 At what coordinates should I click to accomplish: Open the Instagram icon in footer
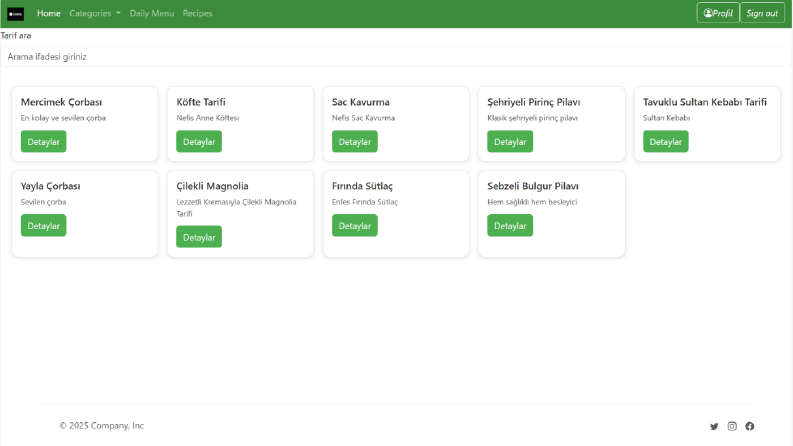(x=732, y=426)
